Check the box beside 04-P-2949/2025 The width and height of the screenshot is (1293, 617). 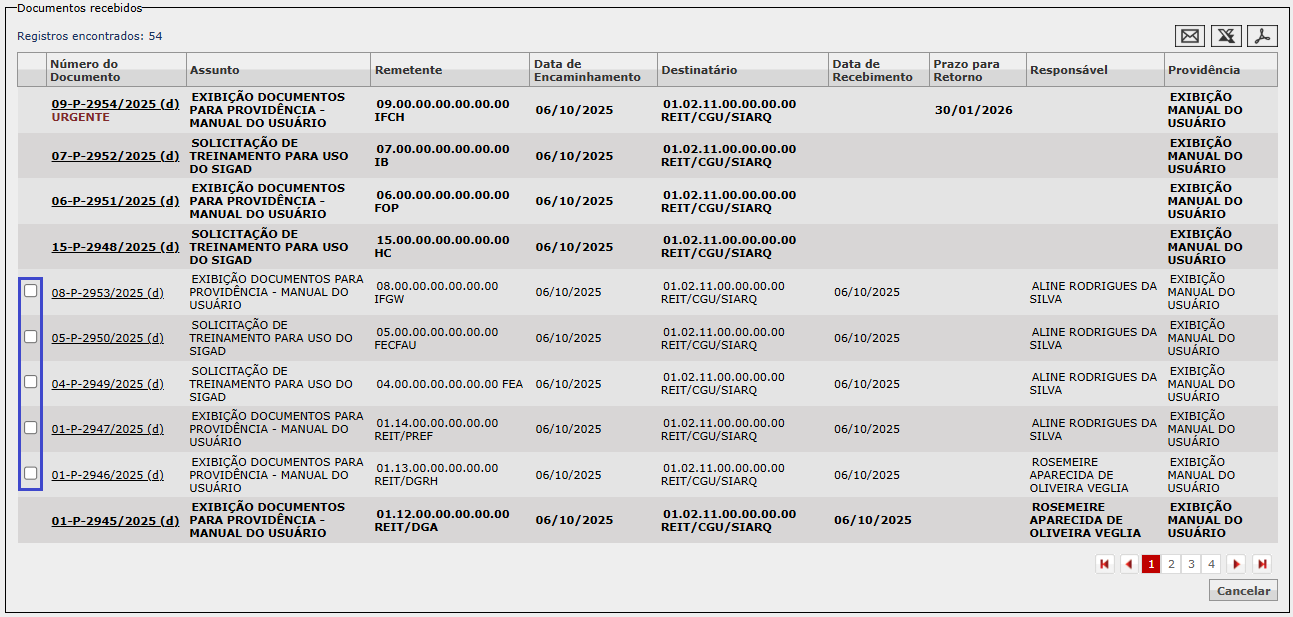coord(31,382)
